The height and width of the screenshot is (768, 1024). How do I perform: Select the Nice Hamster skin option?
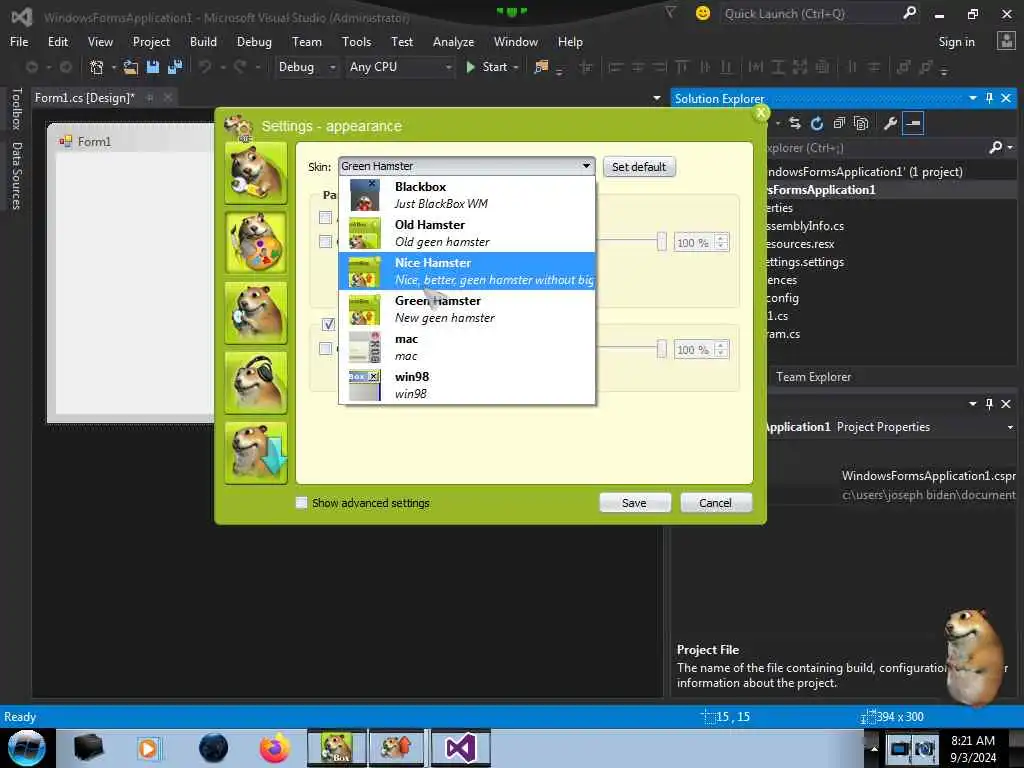click(x=467, y=271)
